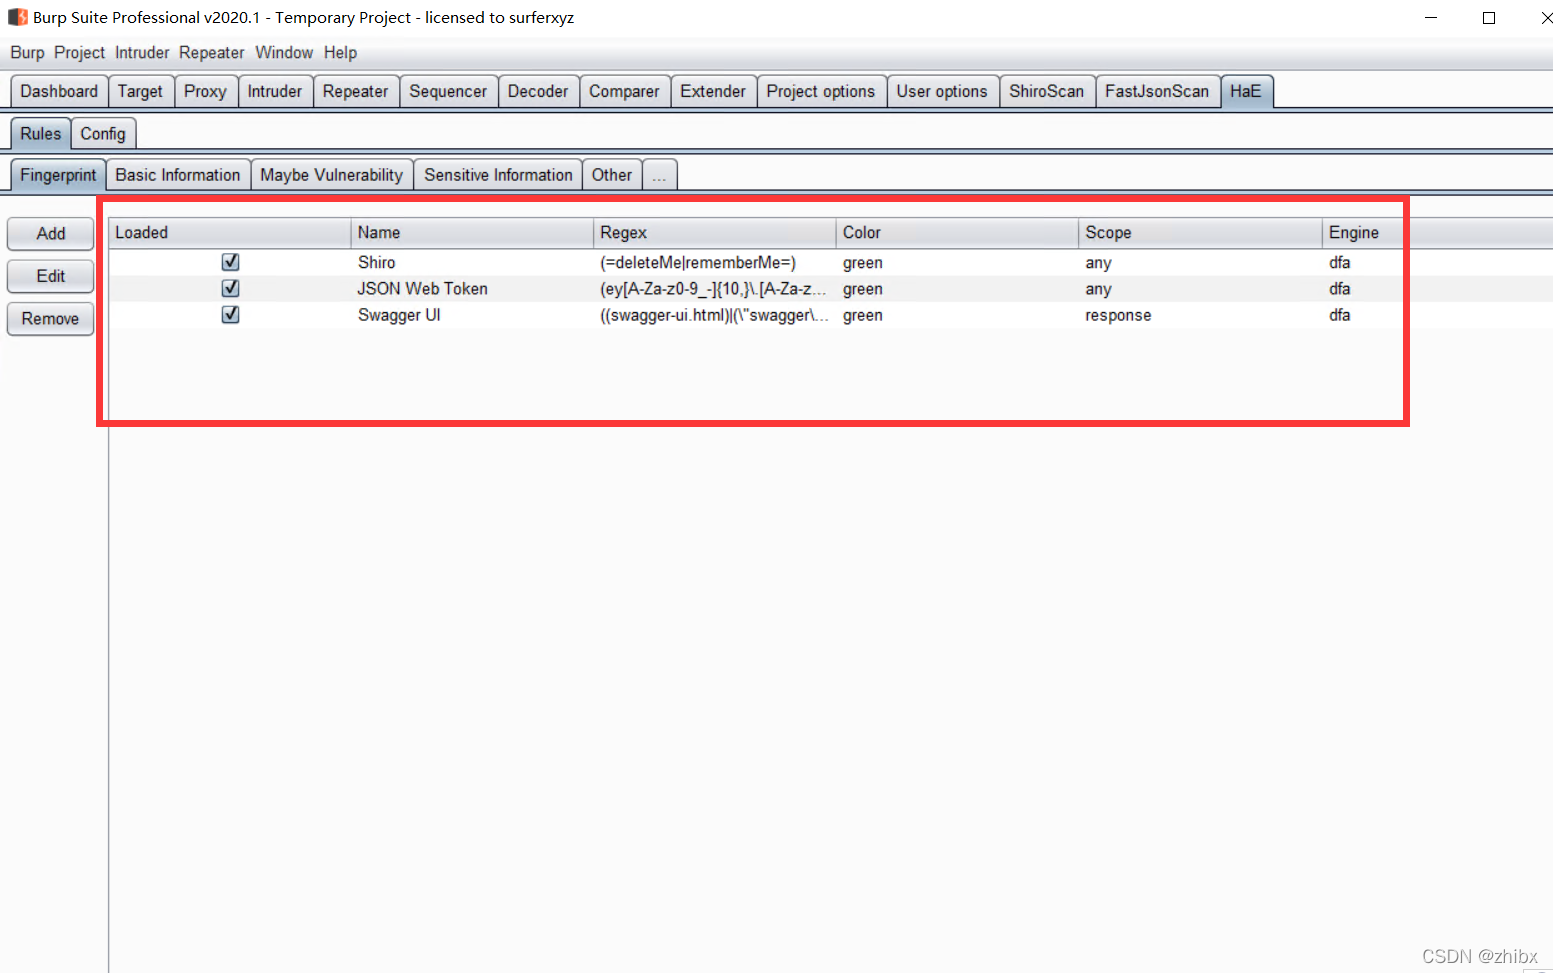1553x973 pixels.
Task: Select the Intruder tool tab
Action: tap(275, 91)
